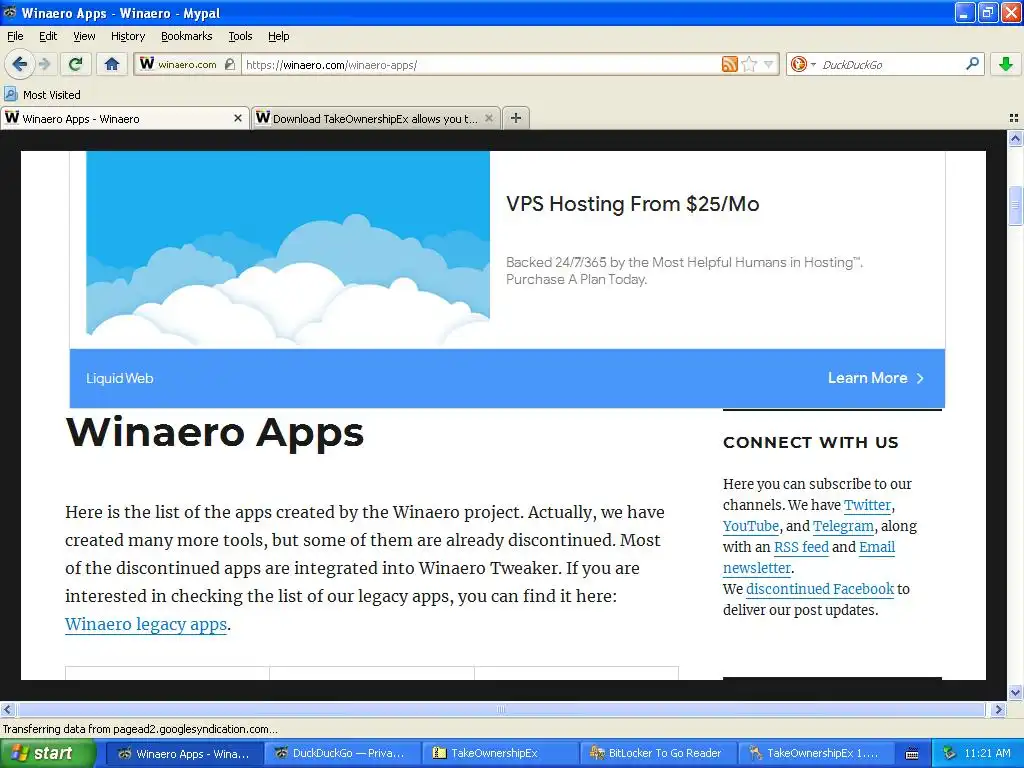Switch to Winaero Apps taskbar item
The height and width of the screenshot is (768, 1024).
(x=184, y=753)
